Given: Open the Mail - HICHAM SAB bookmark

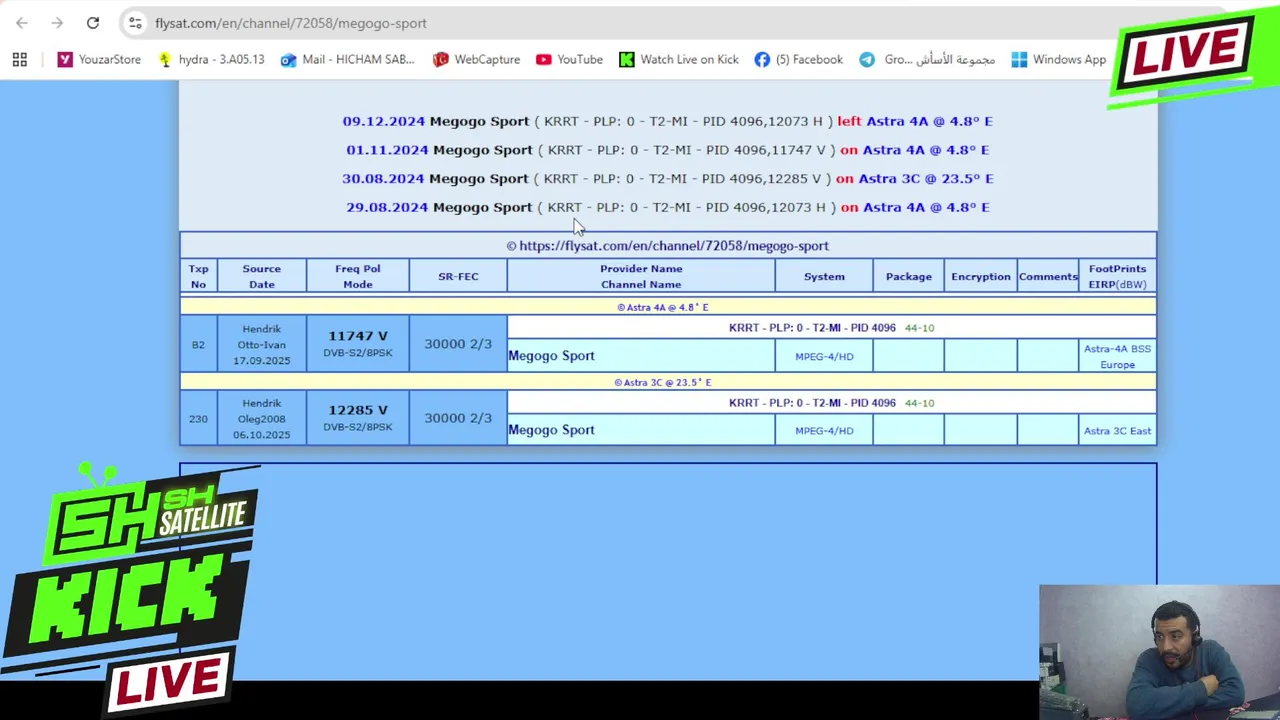Looking at the screenshot, I should point(347,60).
